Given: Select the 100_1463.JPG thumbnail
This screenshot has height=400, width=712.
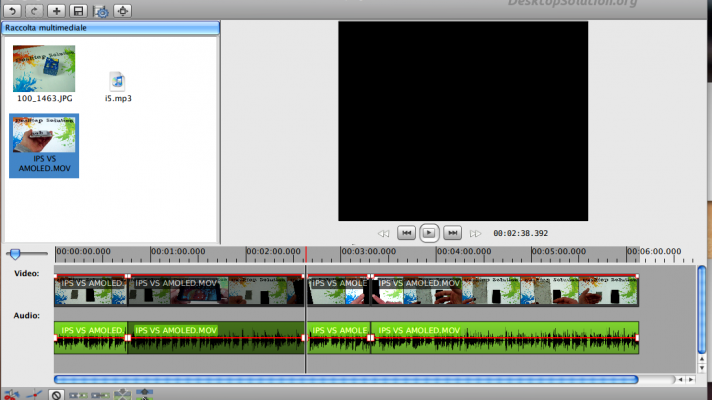Looking at the screenshot, I should pos(44,69).
